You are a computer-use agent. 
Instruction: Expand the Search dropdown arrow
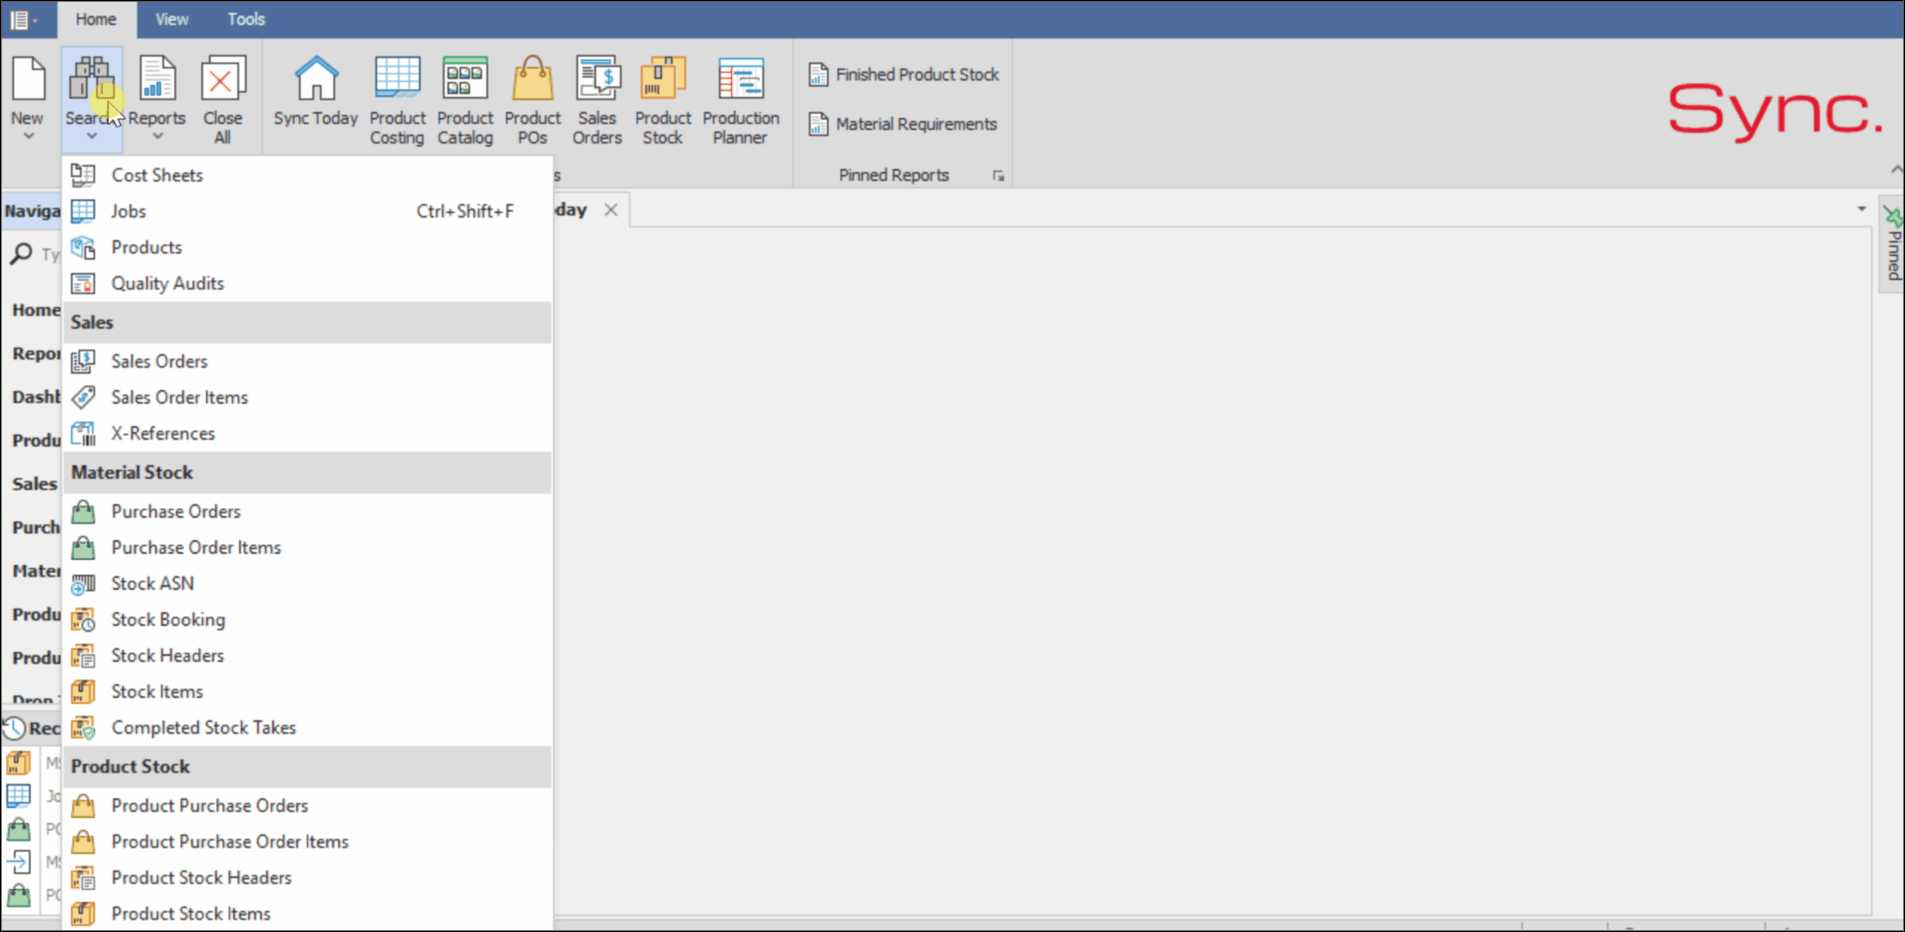click(x=91, y=136)
